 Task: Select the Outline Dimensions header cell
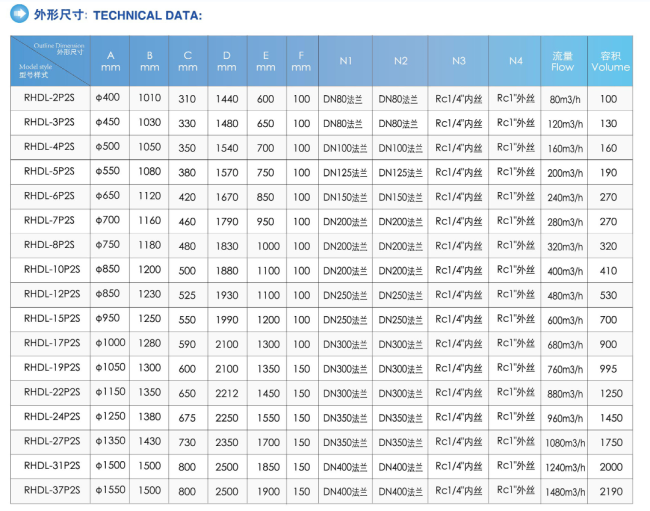50,61
